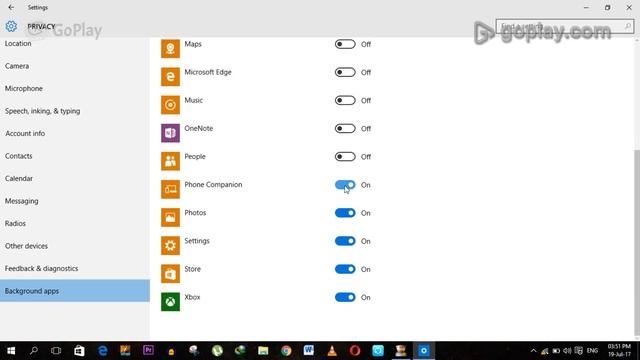Click the Store app icon in list
The image size is (640, 360).
(170, 274)
